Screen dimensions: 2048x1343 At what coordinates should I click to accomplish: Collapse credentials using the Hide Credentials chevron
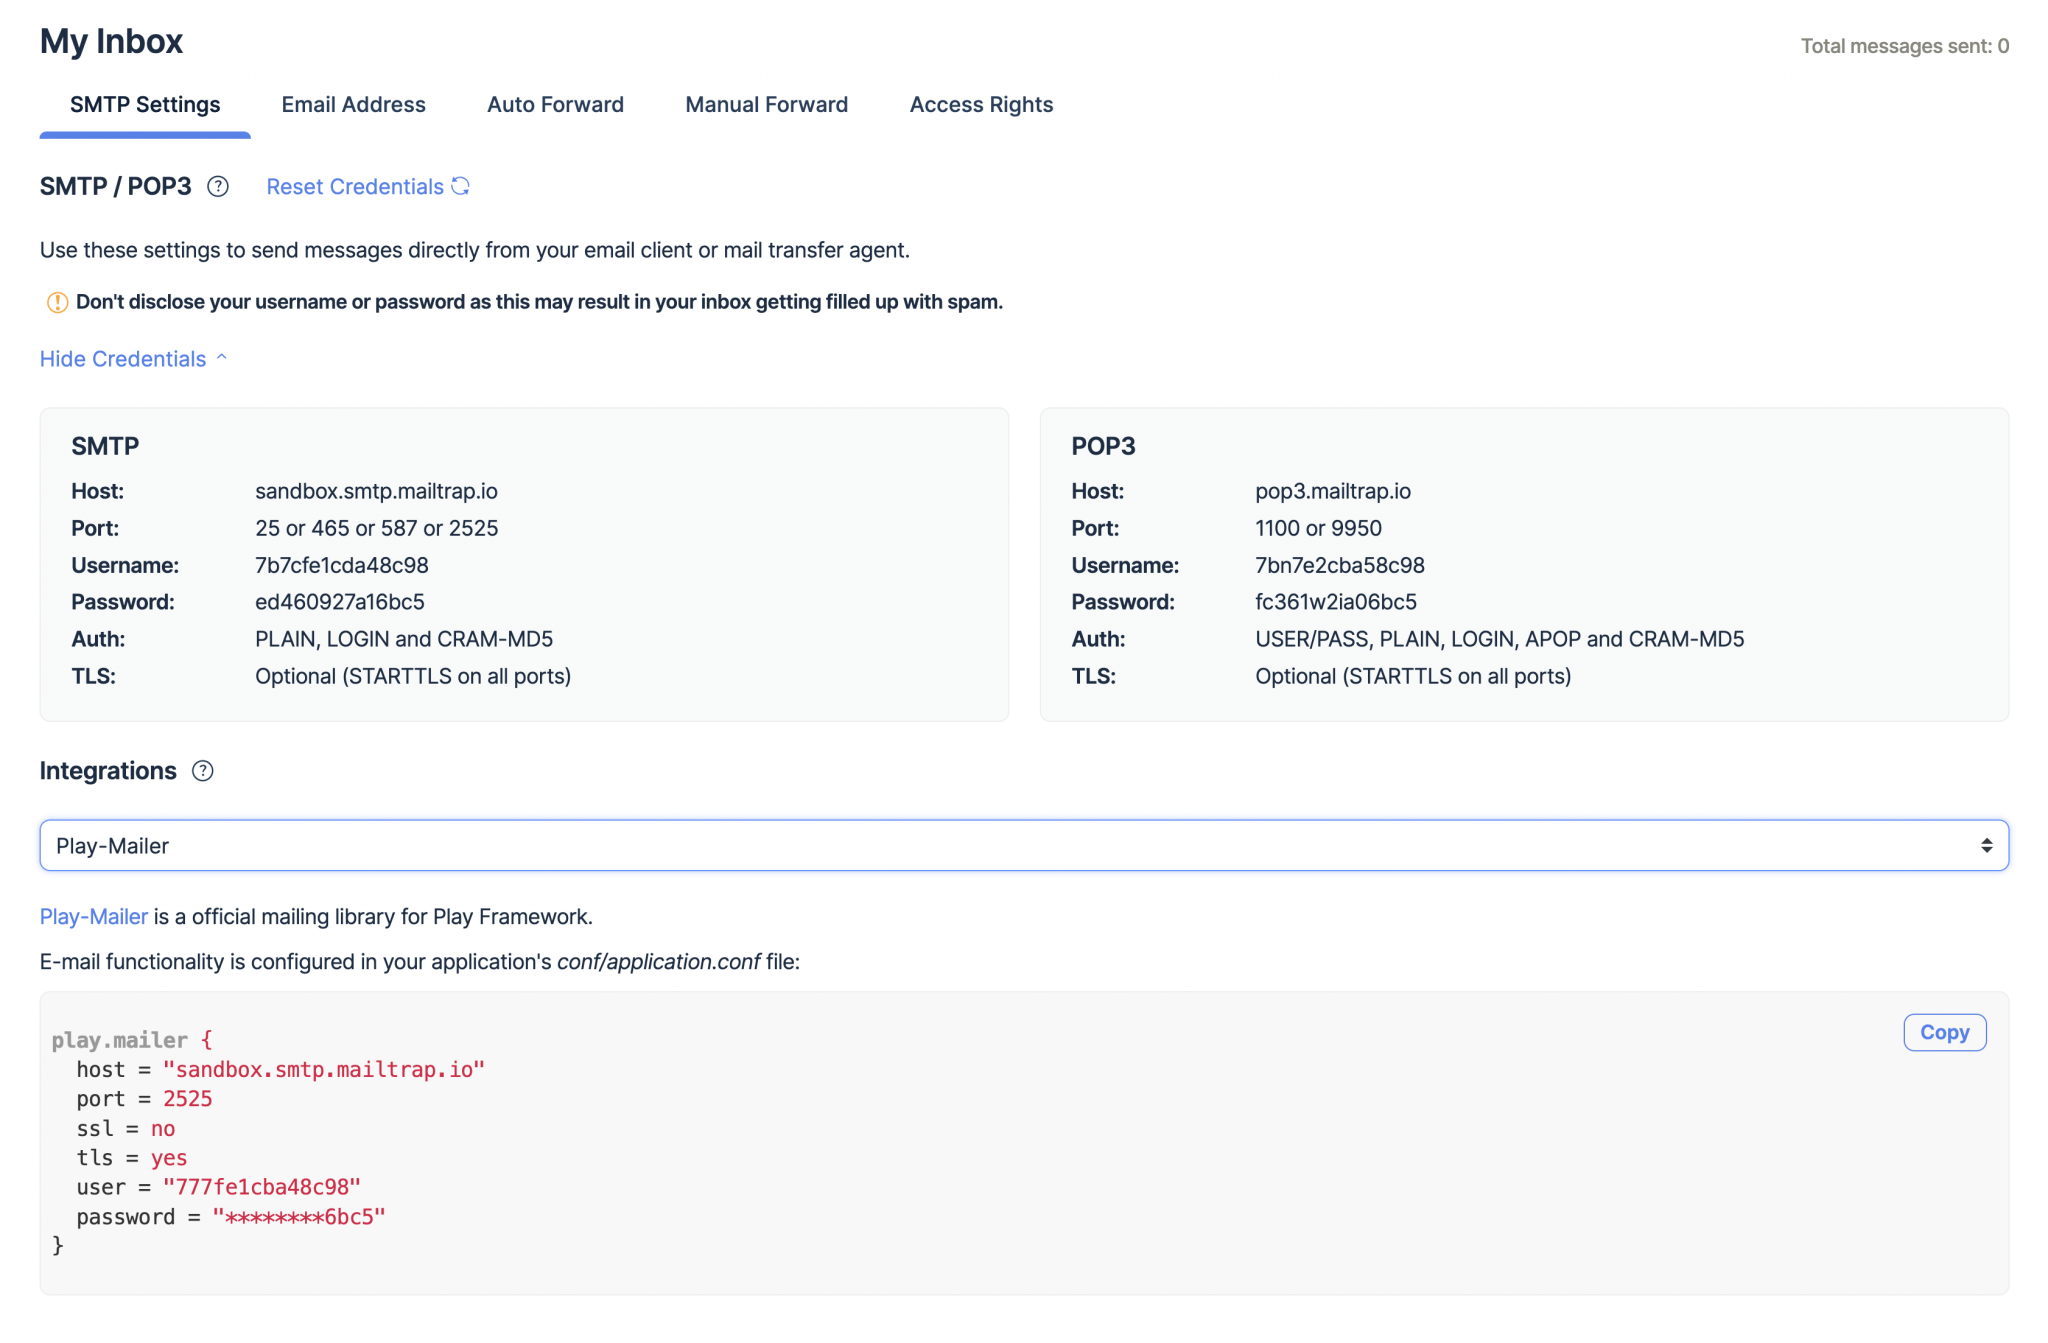click(x=222, y=358)
